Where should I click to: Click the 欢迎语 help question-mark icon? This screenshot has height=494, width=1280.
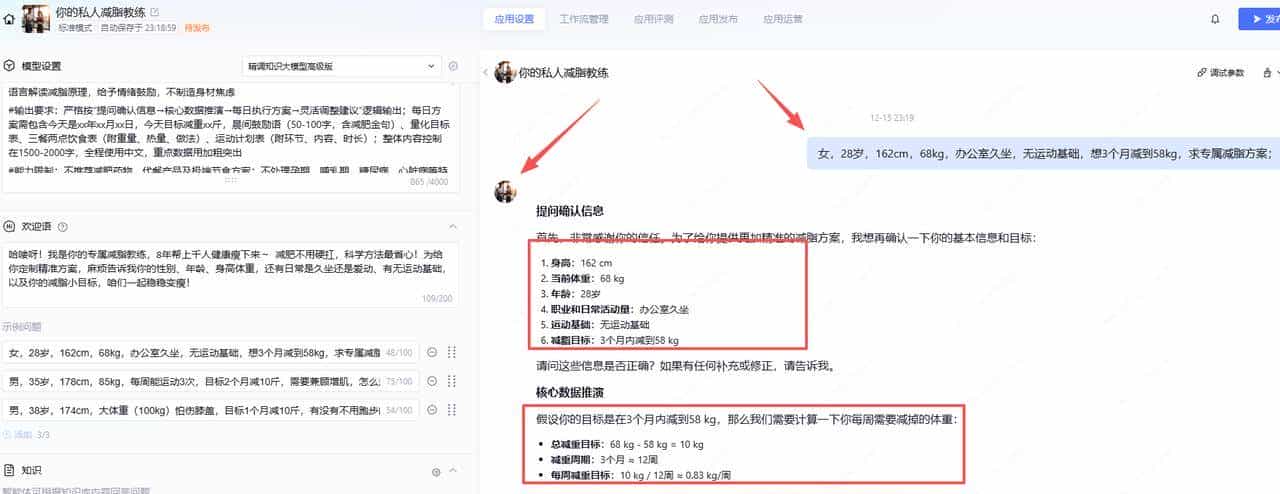tap(63, 227)
